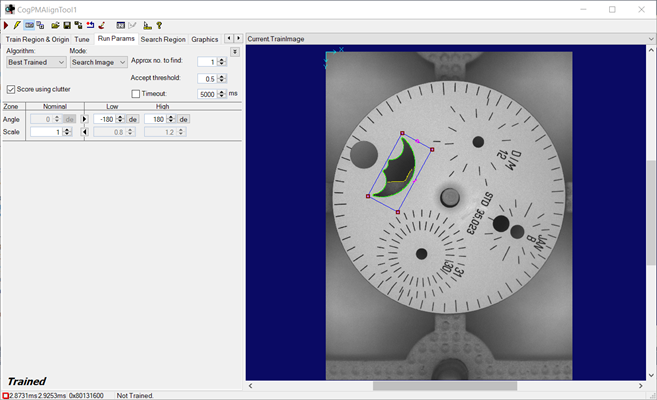Click the open folder icon in toolbar
This screenshot has height=400, width=657.
pos(55,25)
